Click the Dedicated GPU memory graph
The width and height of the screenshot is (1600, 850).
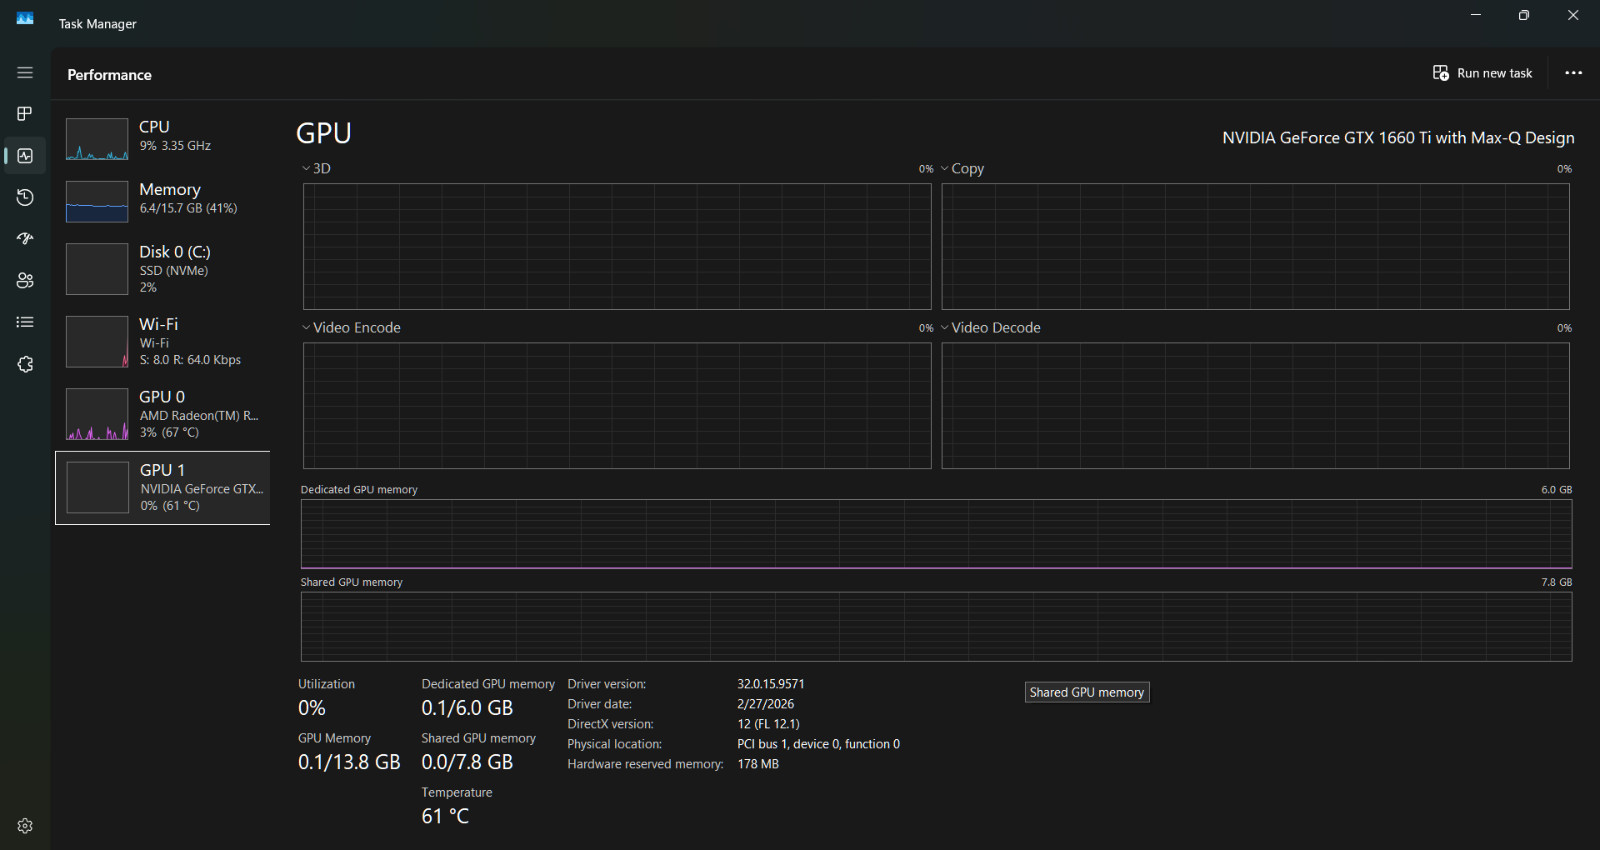[x=936, y=534]
